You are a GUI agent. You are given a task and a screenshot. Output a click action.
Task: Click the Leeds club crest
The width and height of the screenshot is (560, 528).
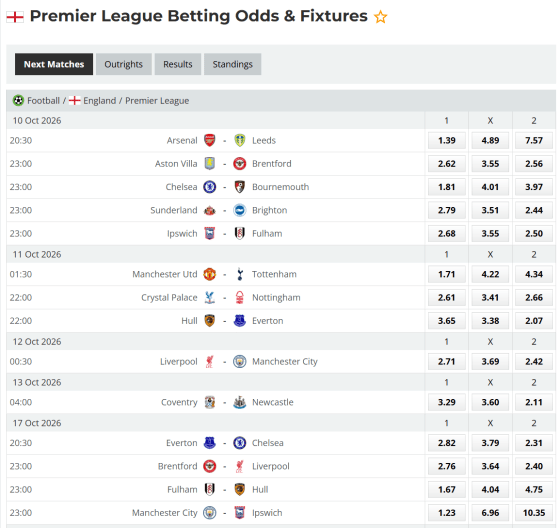coord(240,140)
